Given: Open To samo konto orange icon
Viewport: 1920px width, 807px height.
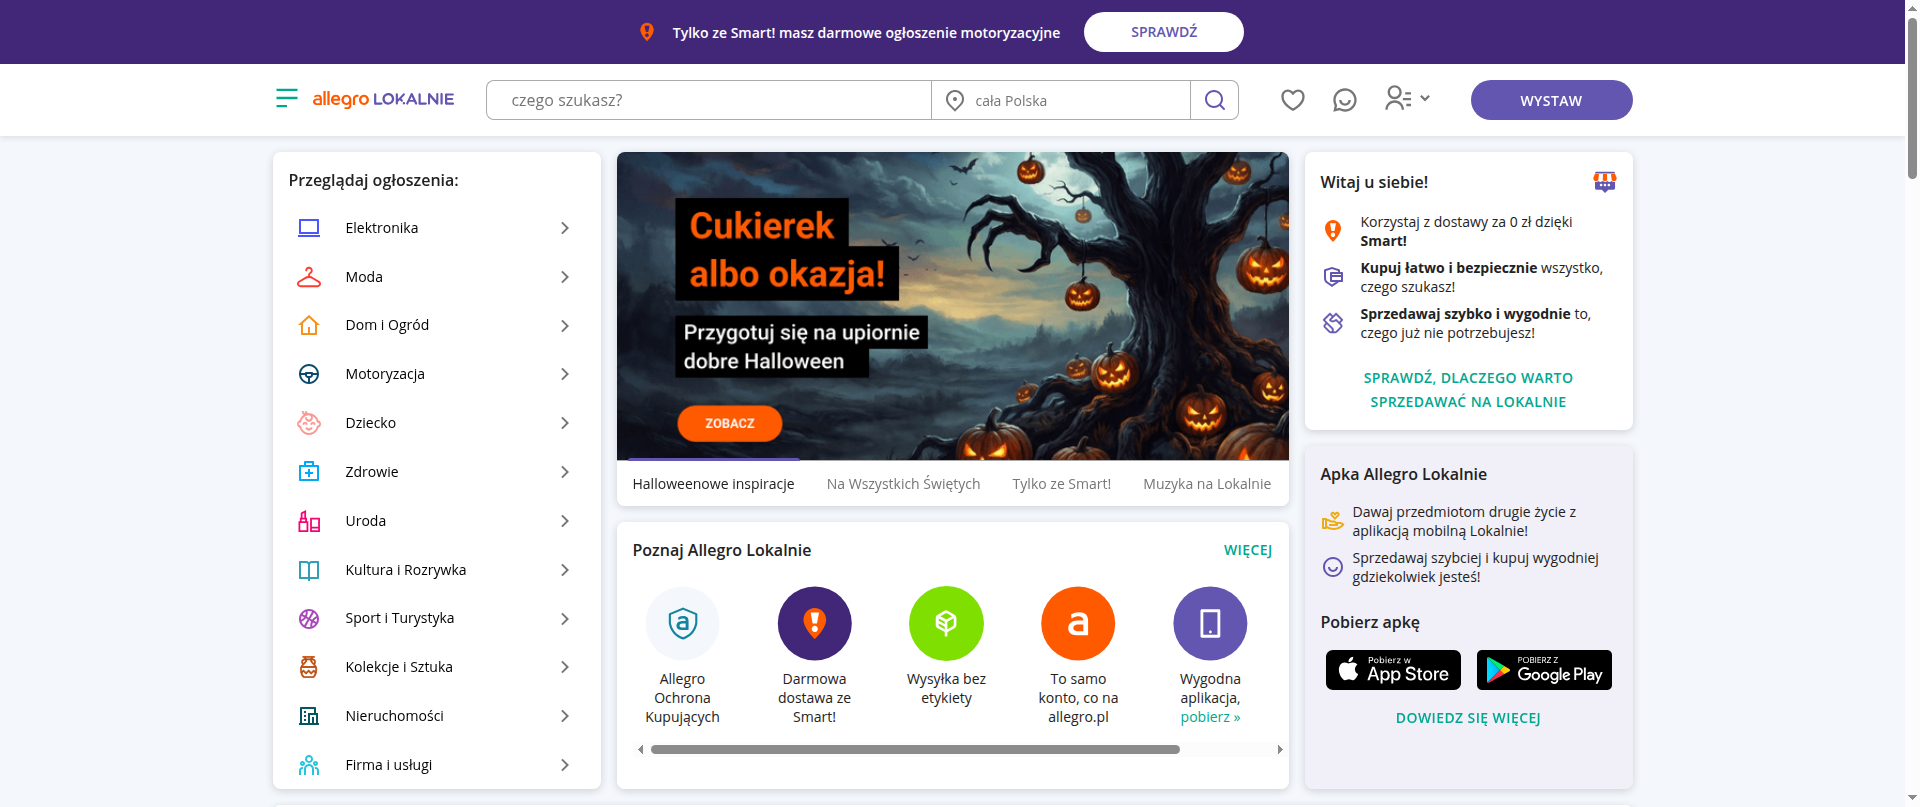Looking at the screenshot, I should pos(1078,623).
